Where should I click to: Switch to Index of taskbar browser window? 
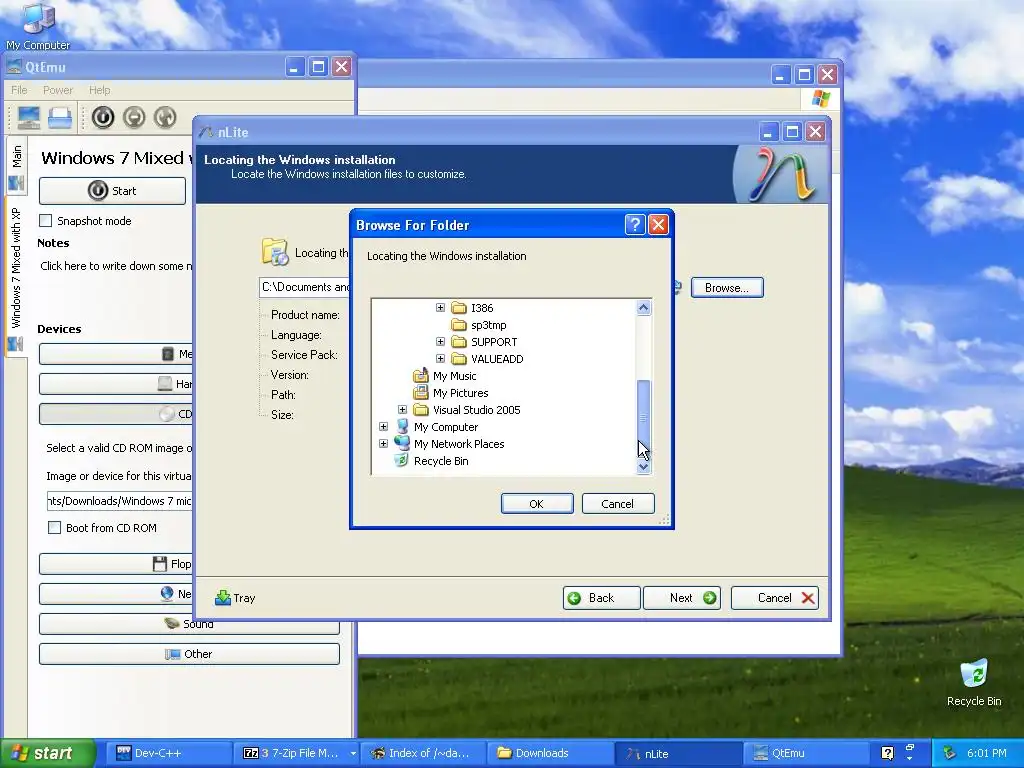tap(423, 753)
